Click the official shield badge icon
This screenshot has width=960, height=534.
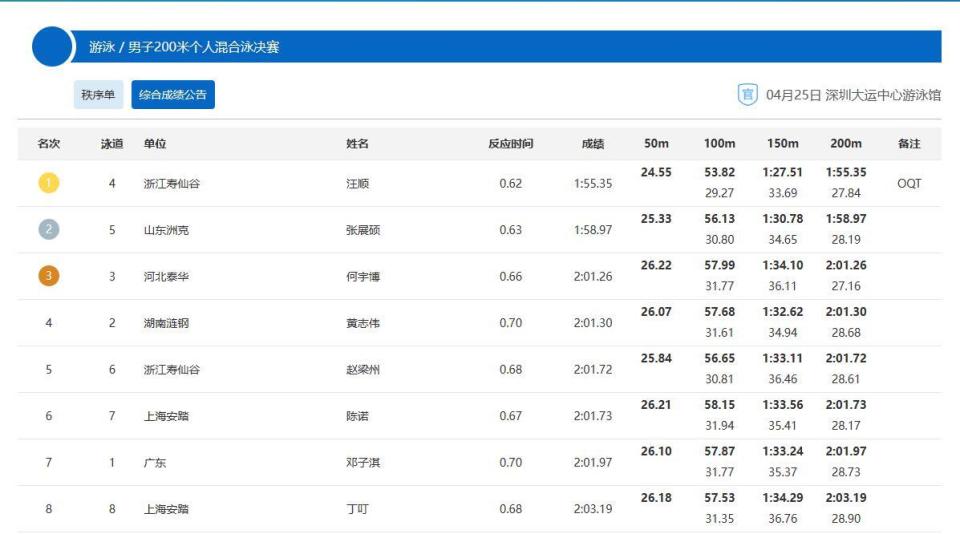pyautogui.click(x=747, y=95)
